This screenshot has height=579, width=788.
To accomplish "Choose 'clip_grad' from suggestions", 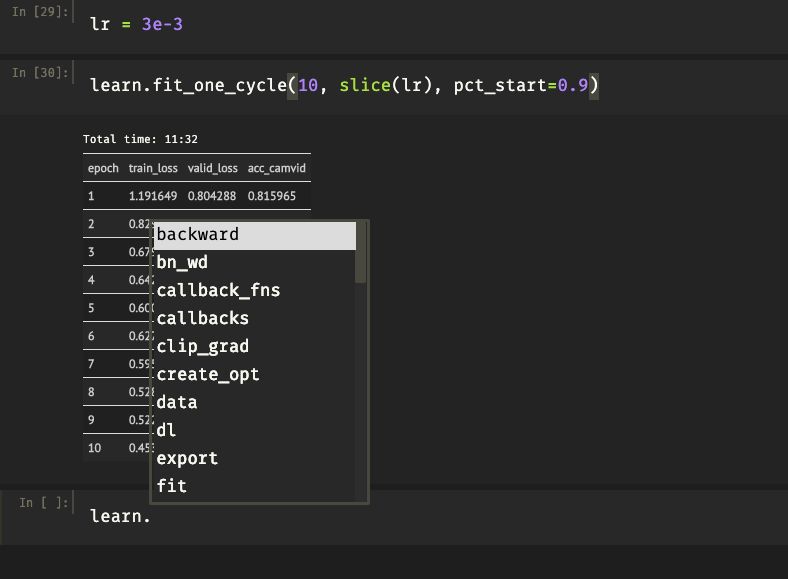I will tap(254, 347).
